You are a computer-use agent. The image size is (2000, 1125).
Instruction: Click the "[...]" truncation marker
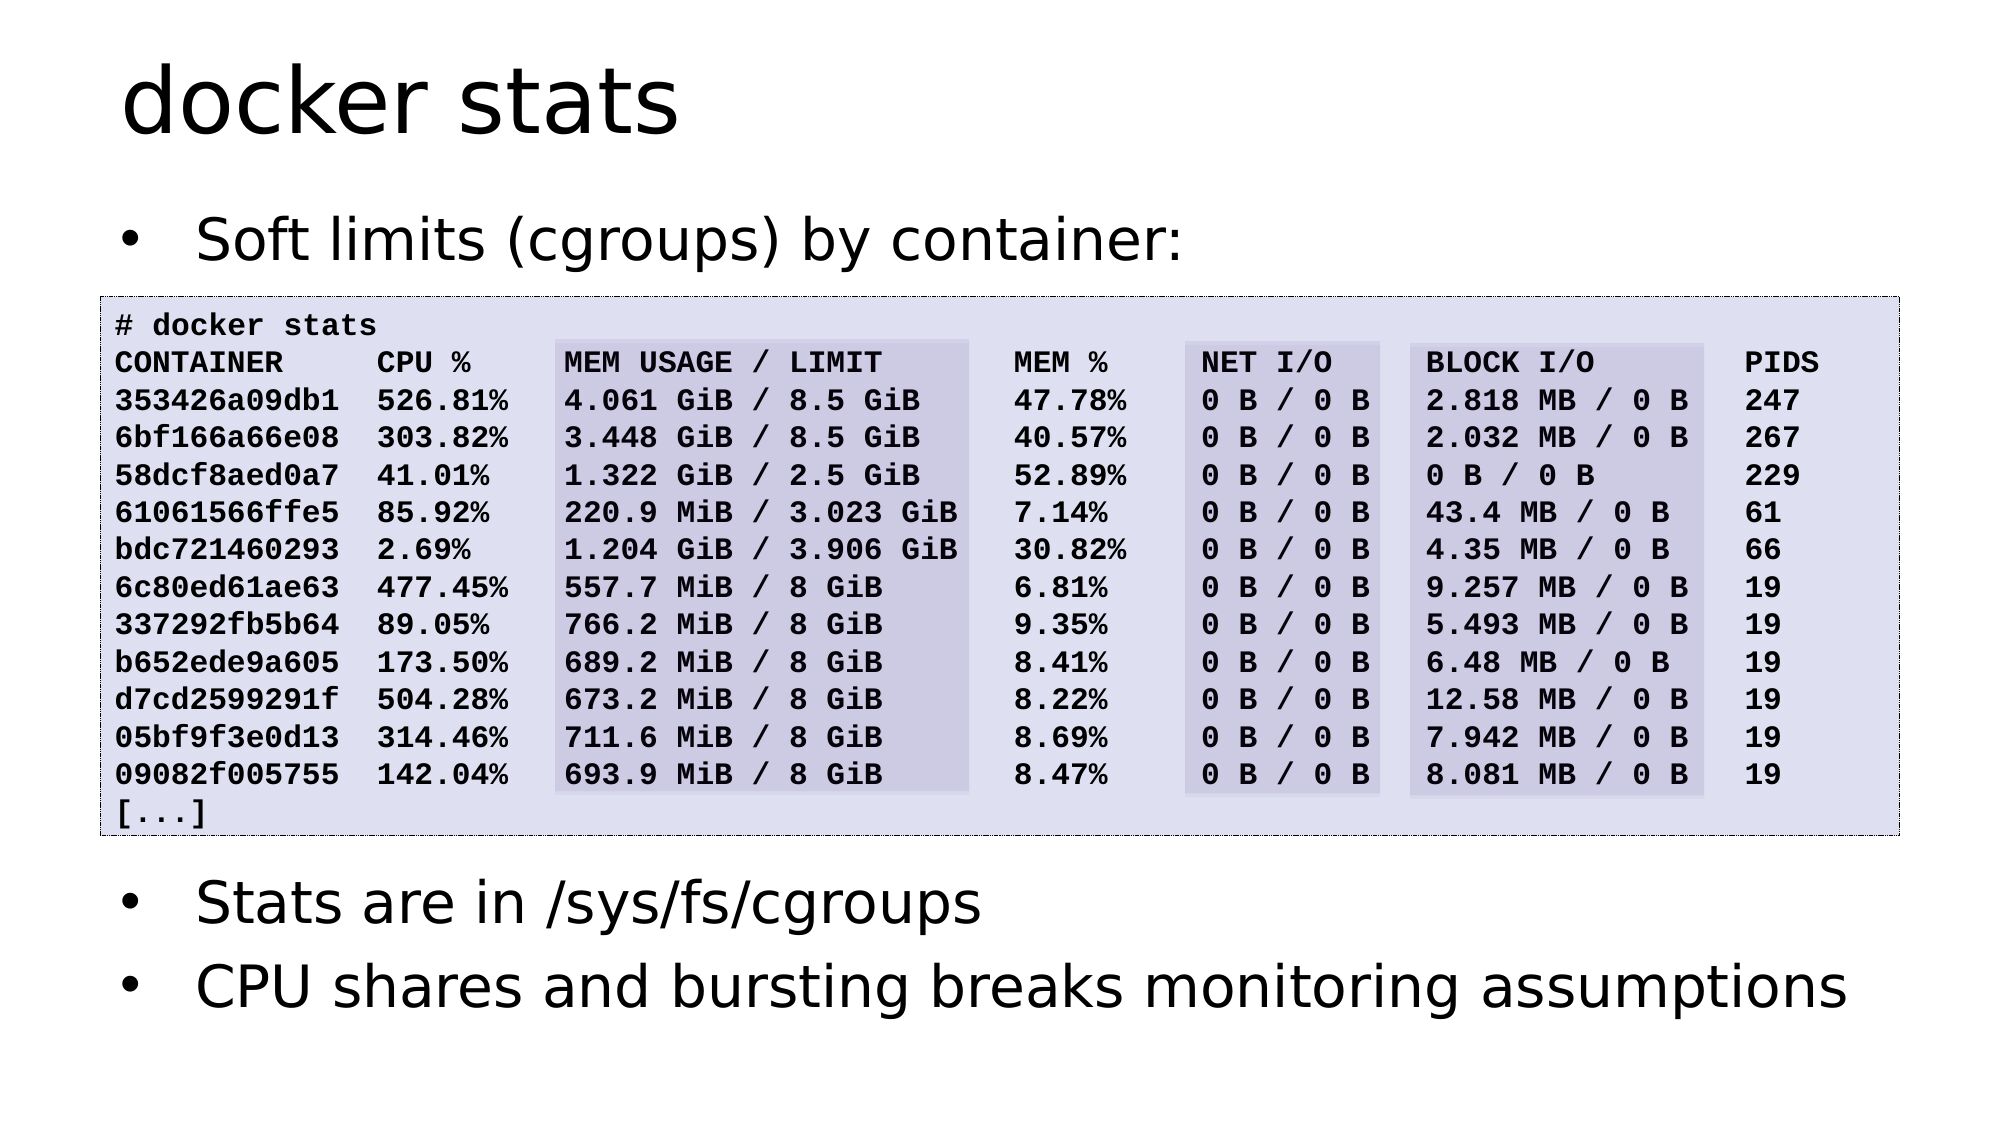pyautogui.click(x=161, y=813)
